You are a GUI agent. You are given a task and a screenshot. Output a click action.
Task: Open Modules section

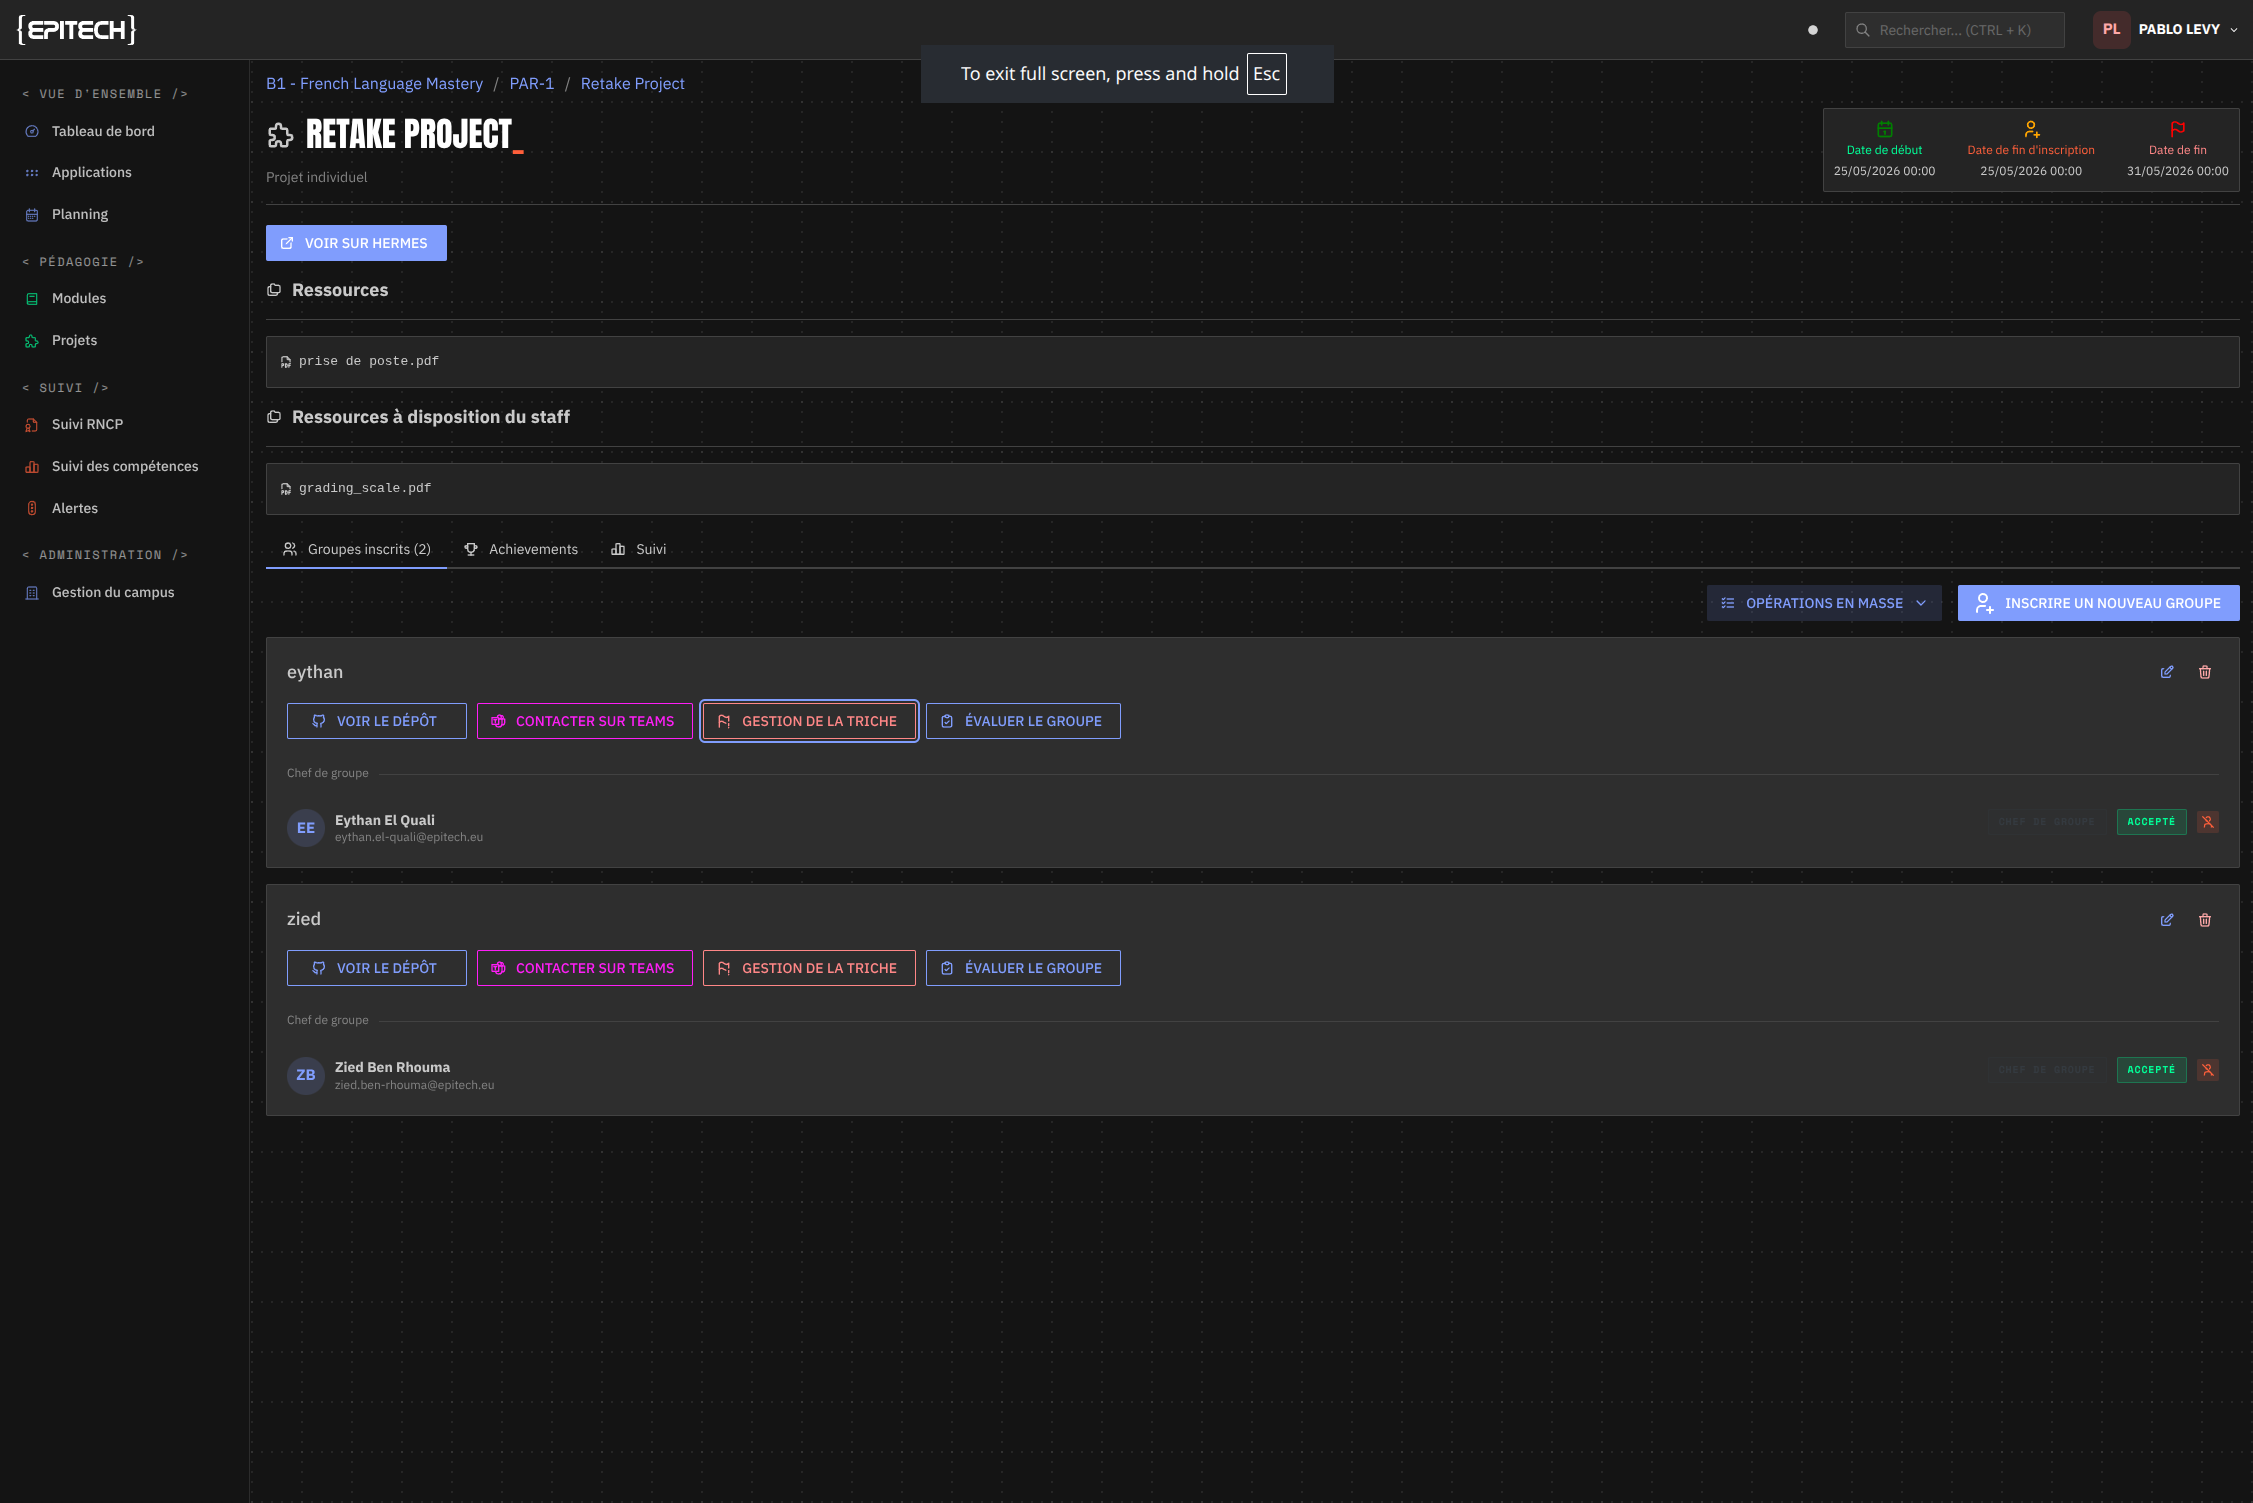[79, 298]
